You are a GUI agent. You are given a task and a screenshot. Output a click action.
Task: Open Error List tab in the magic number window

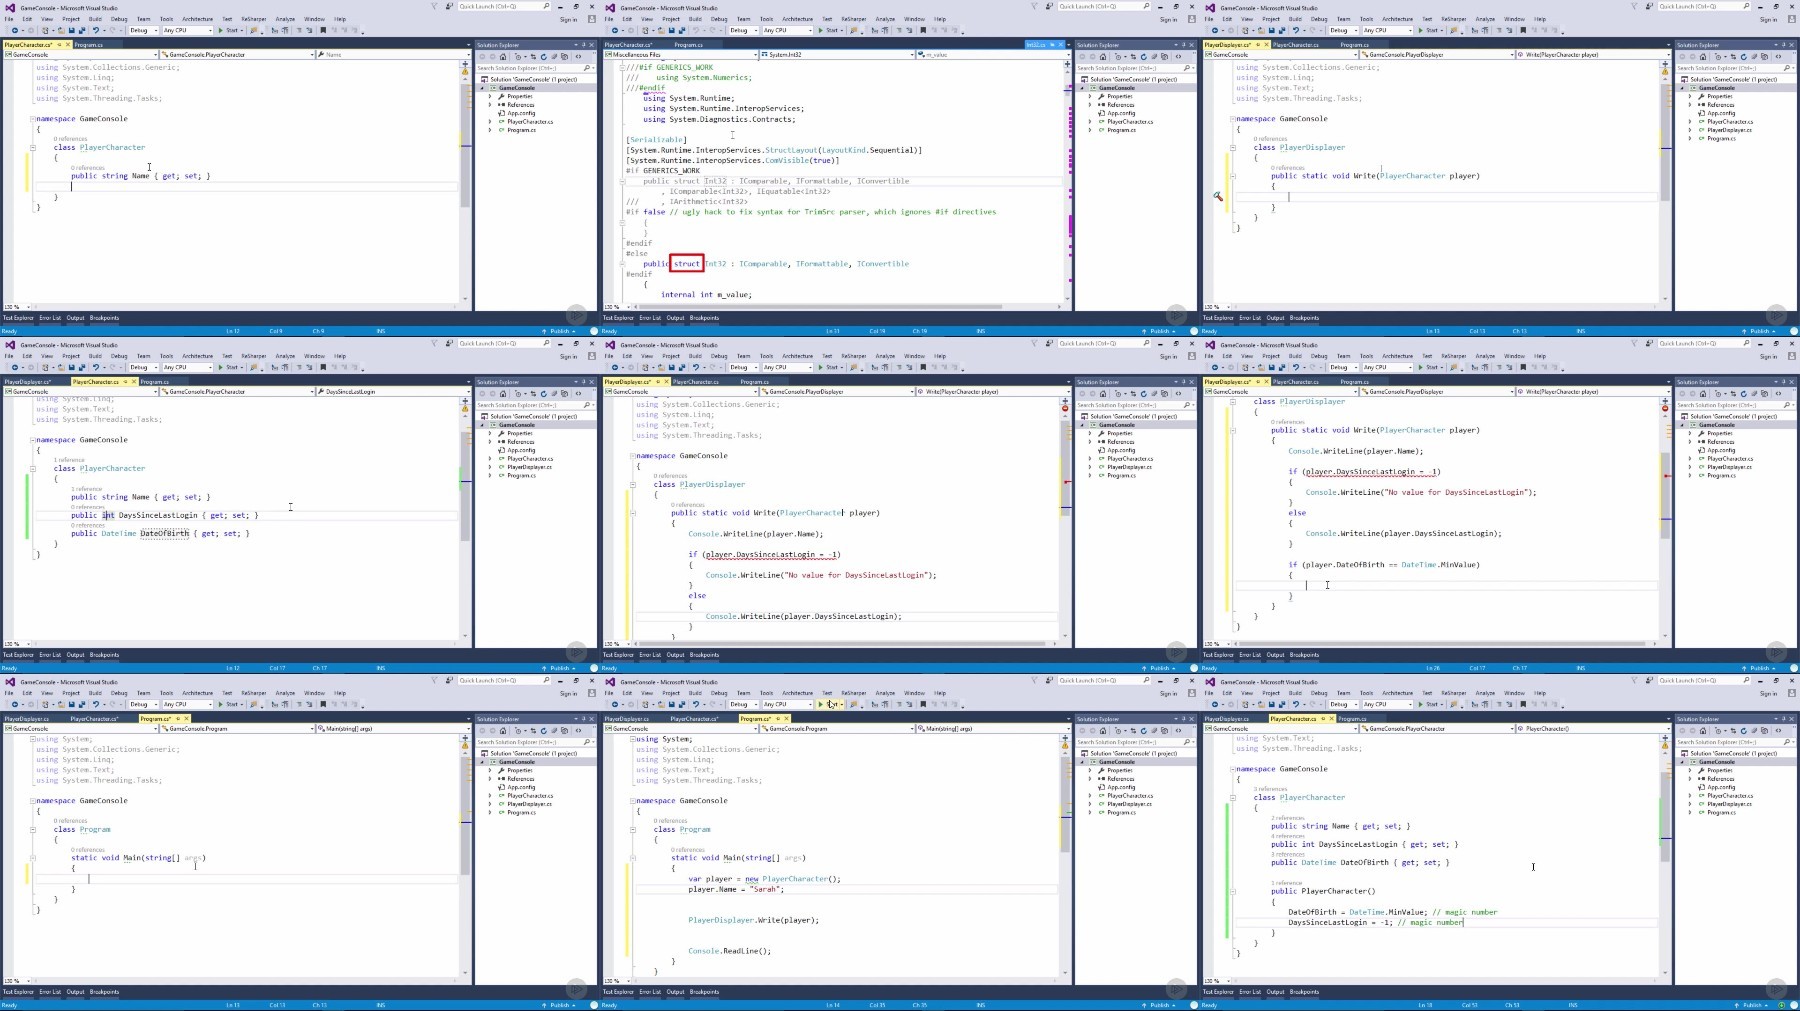[x=1250, y=992]
